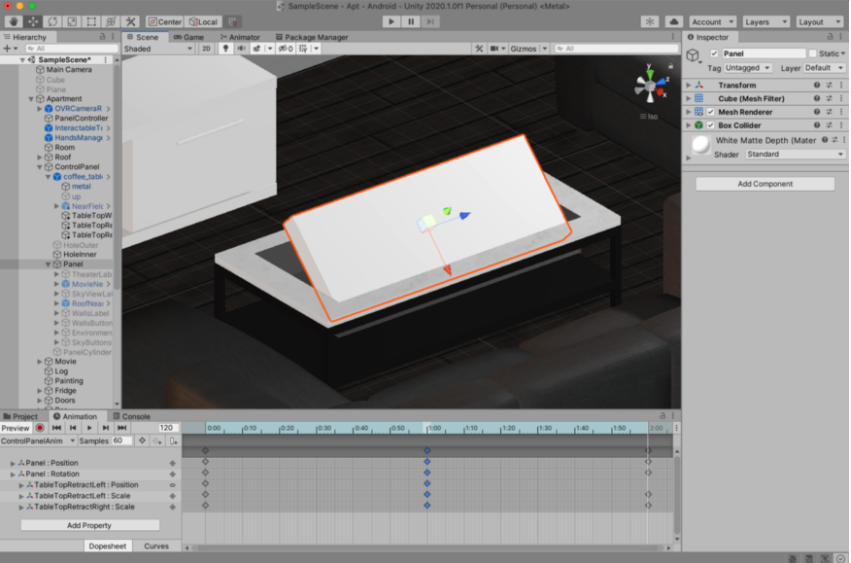Click the add keyframe icon

[x=158, y=441]
